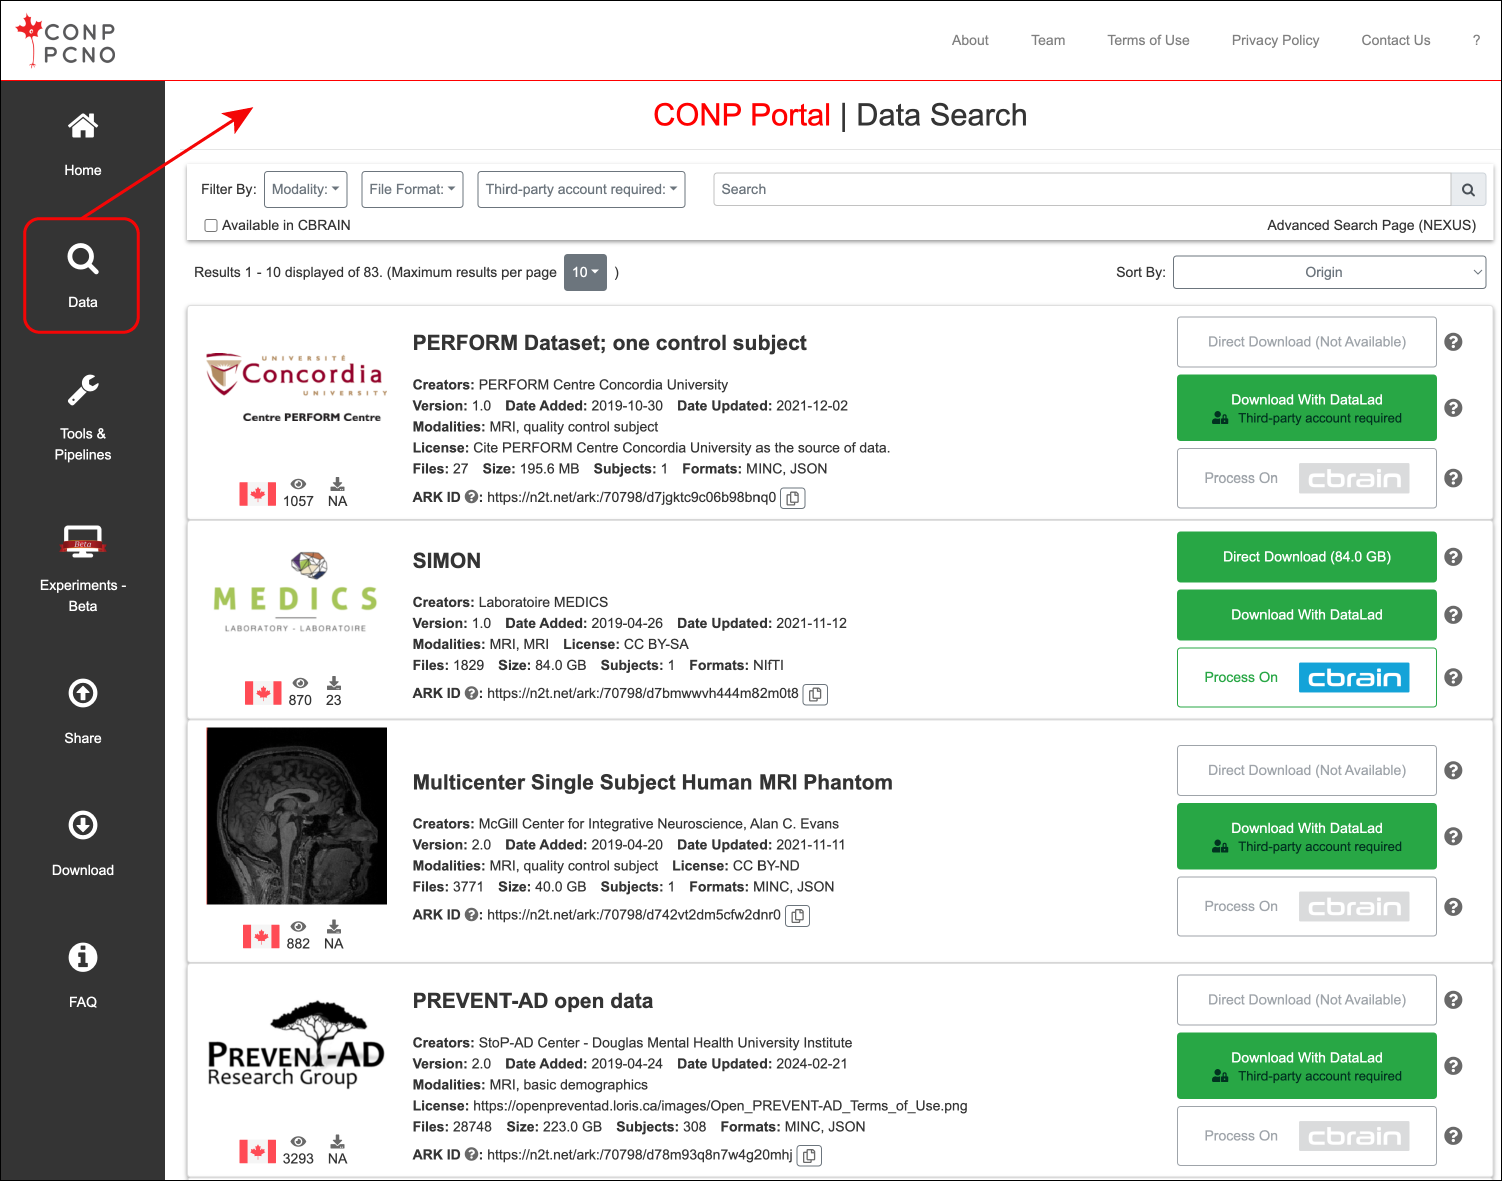Viewport: 1502px width, 1181px height.
Task: Open the Team menu item
Action: [x=1048, y=40]
